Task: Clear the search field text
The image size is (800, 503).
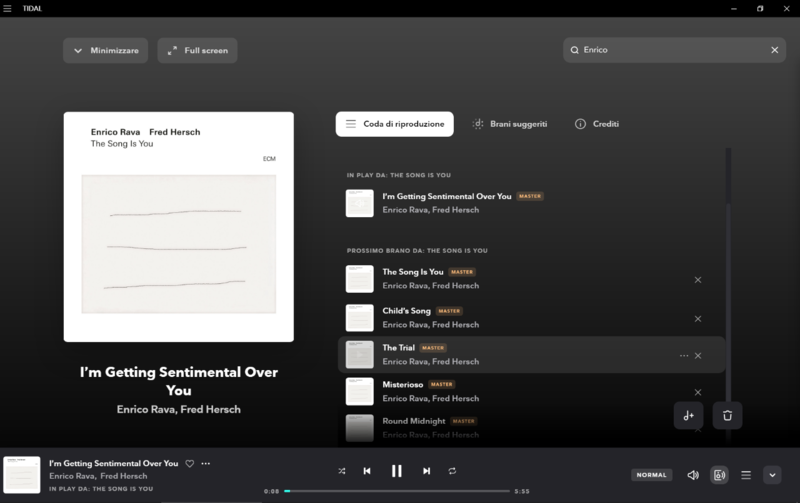Action: coord(774,50)
